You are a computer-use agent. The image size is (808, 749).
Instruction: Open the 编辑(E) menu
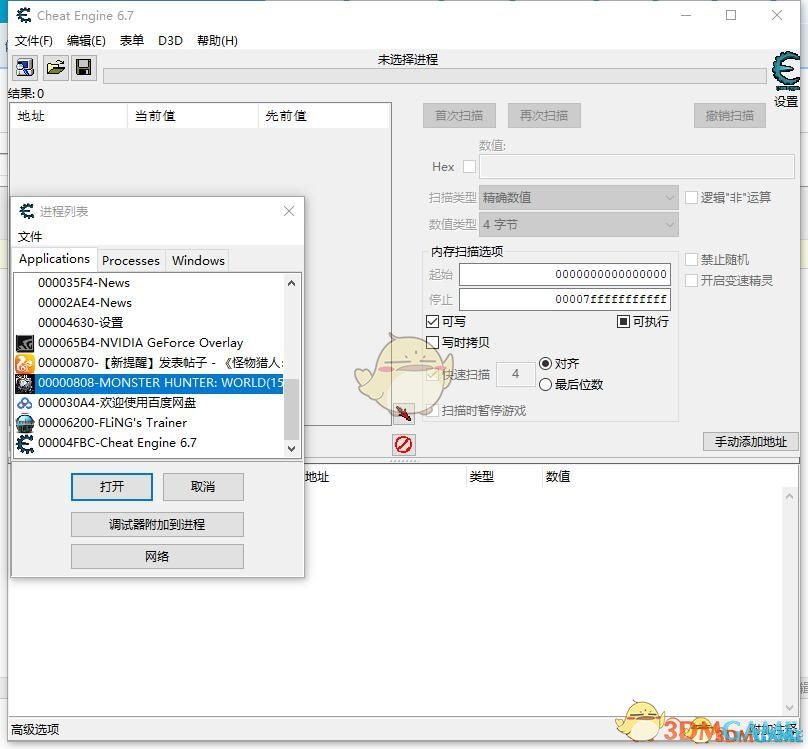tap(86, 41)
